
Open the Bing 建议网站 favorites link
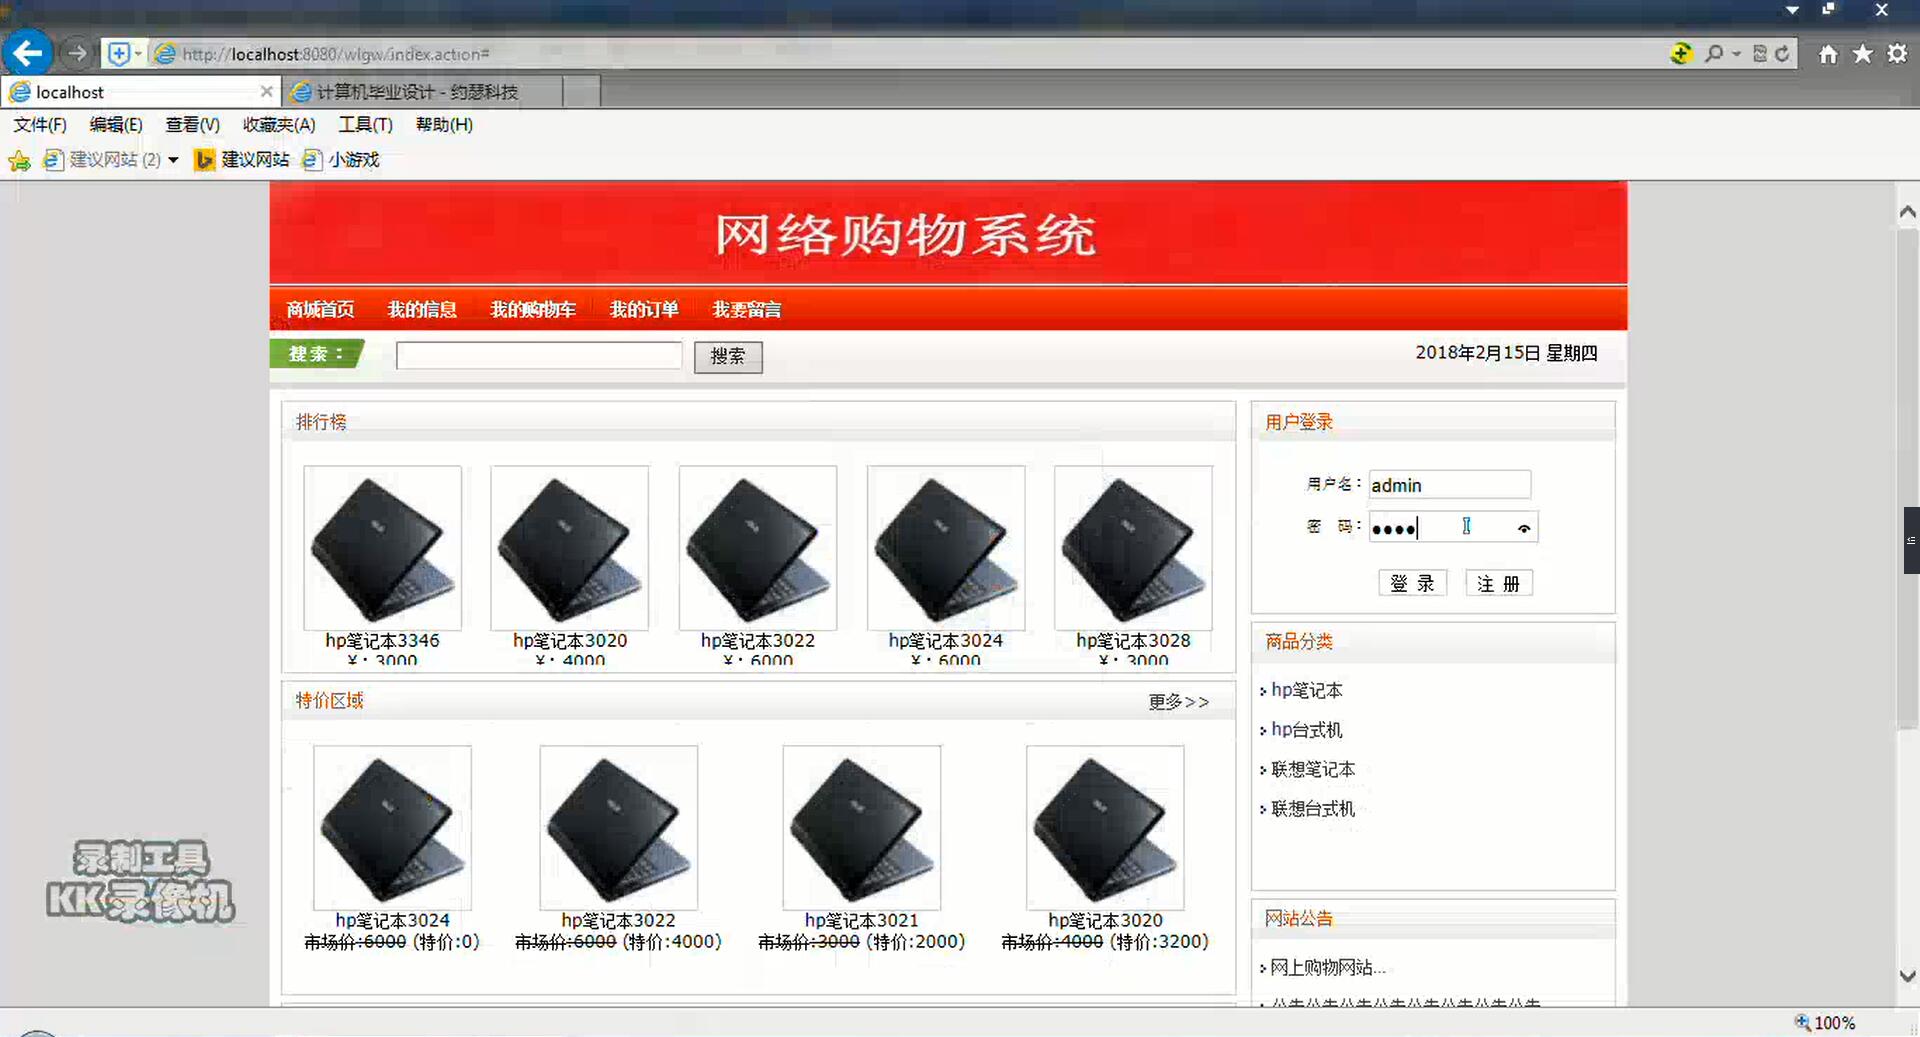click(x=241, y=160)
